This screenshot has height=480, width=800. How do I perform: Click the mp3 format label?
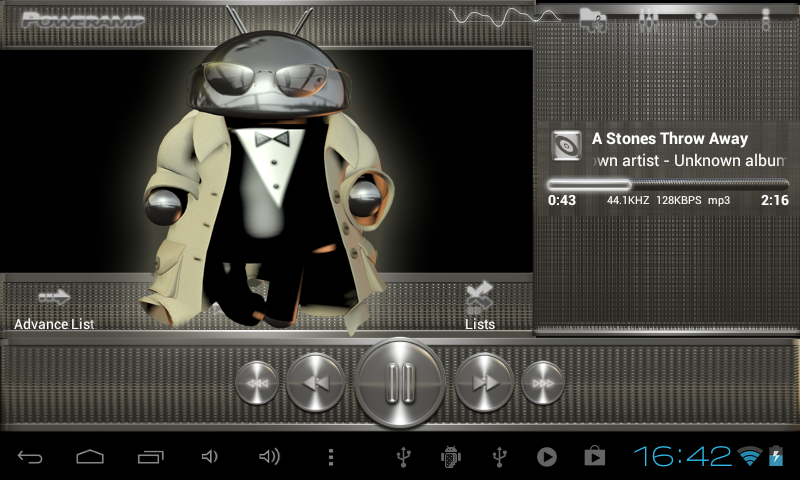coord(719,201)
